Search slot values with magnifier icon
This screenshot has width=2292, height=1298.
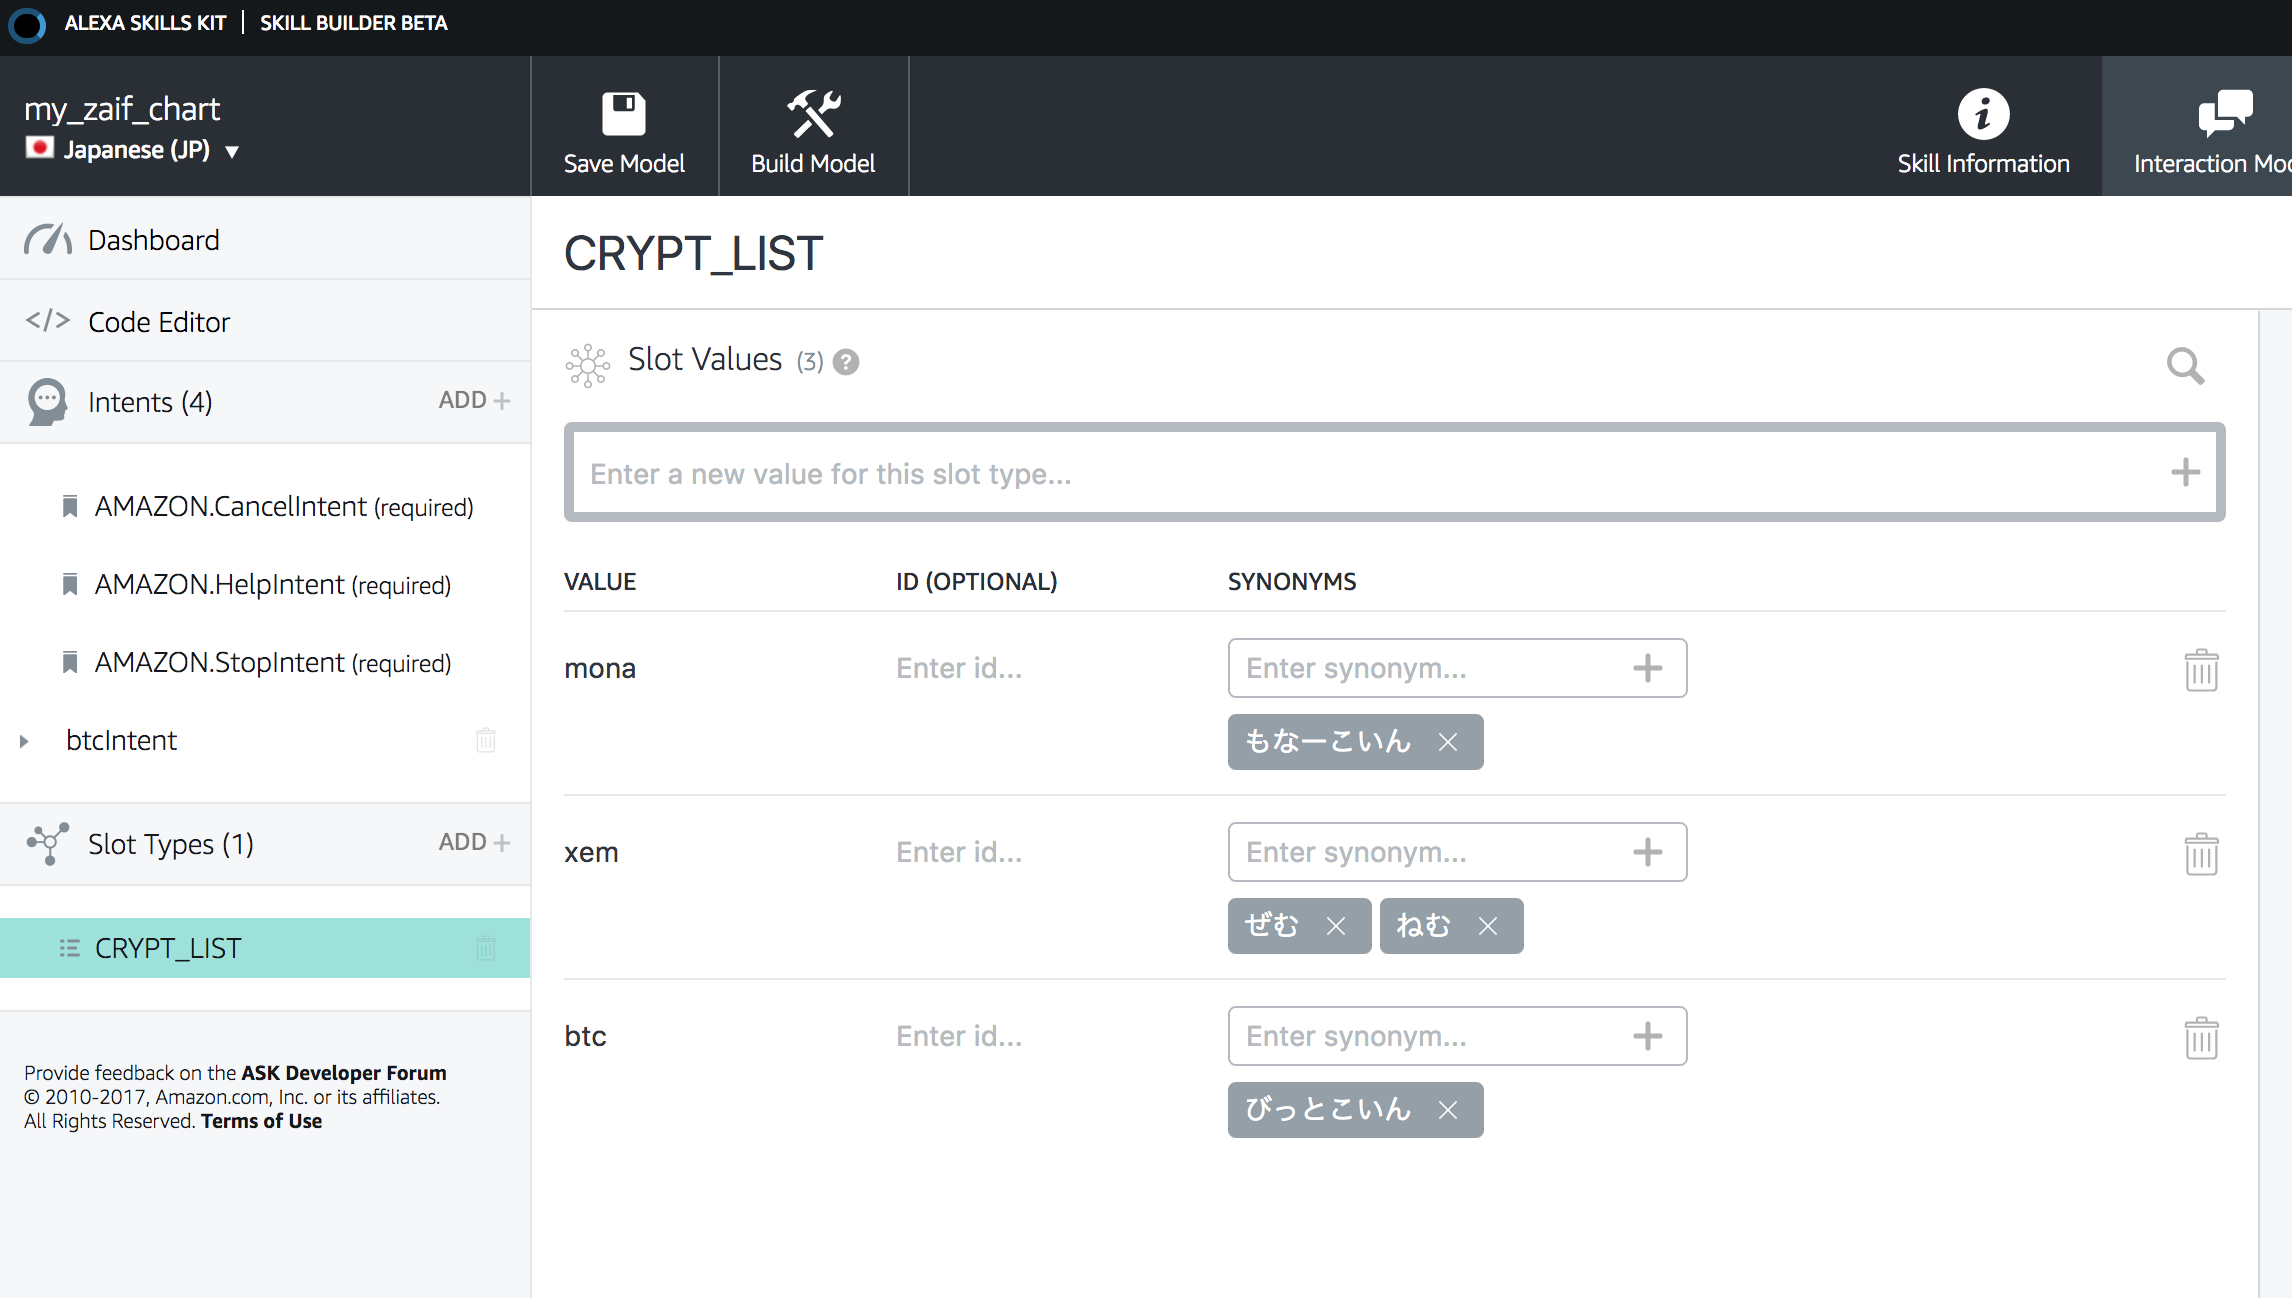point(2185,366)
